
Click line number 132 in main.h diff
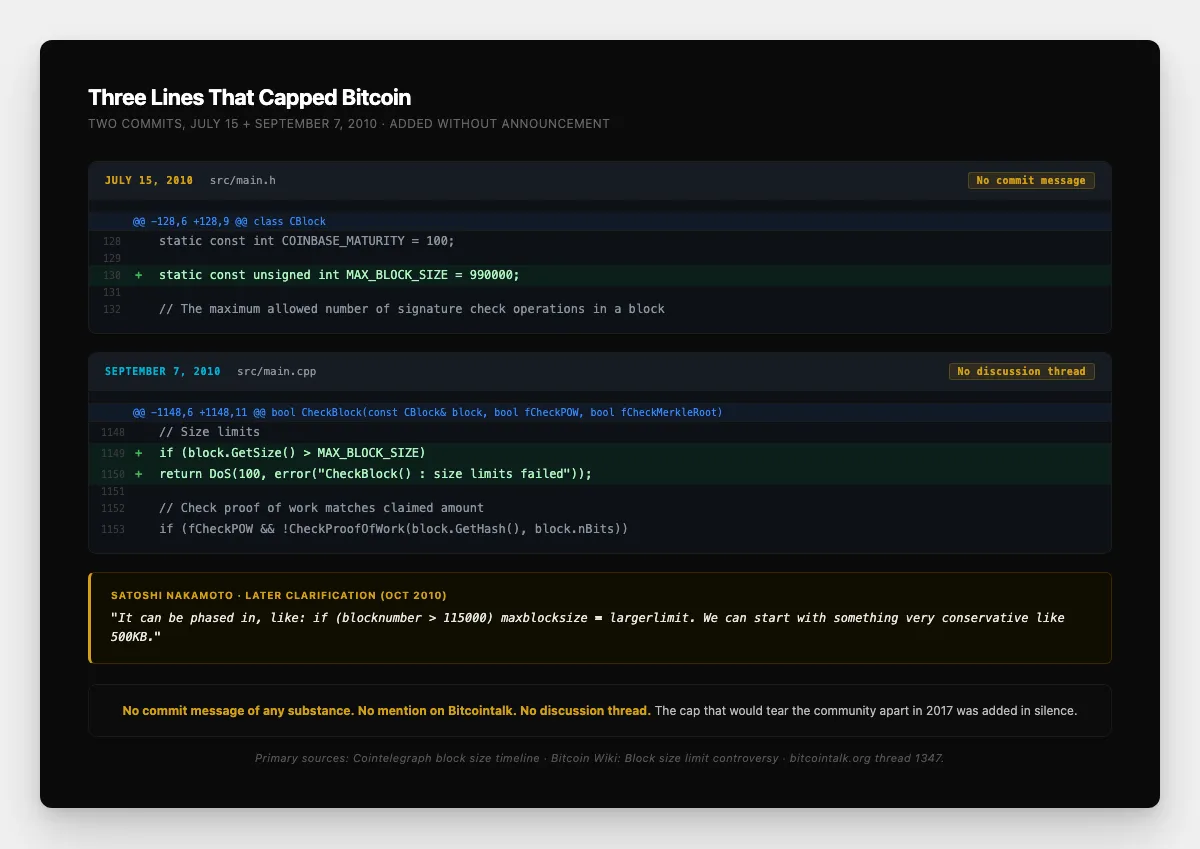click(x=112, y=309)
